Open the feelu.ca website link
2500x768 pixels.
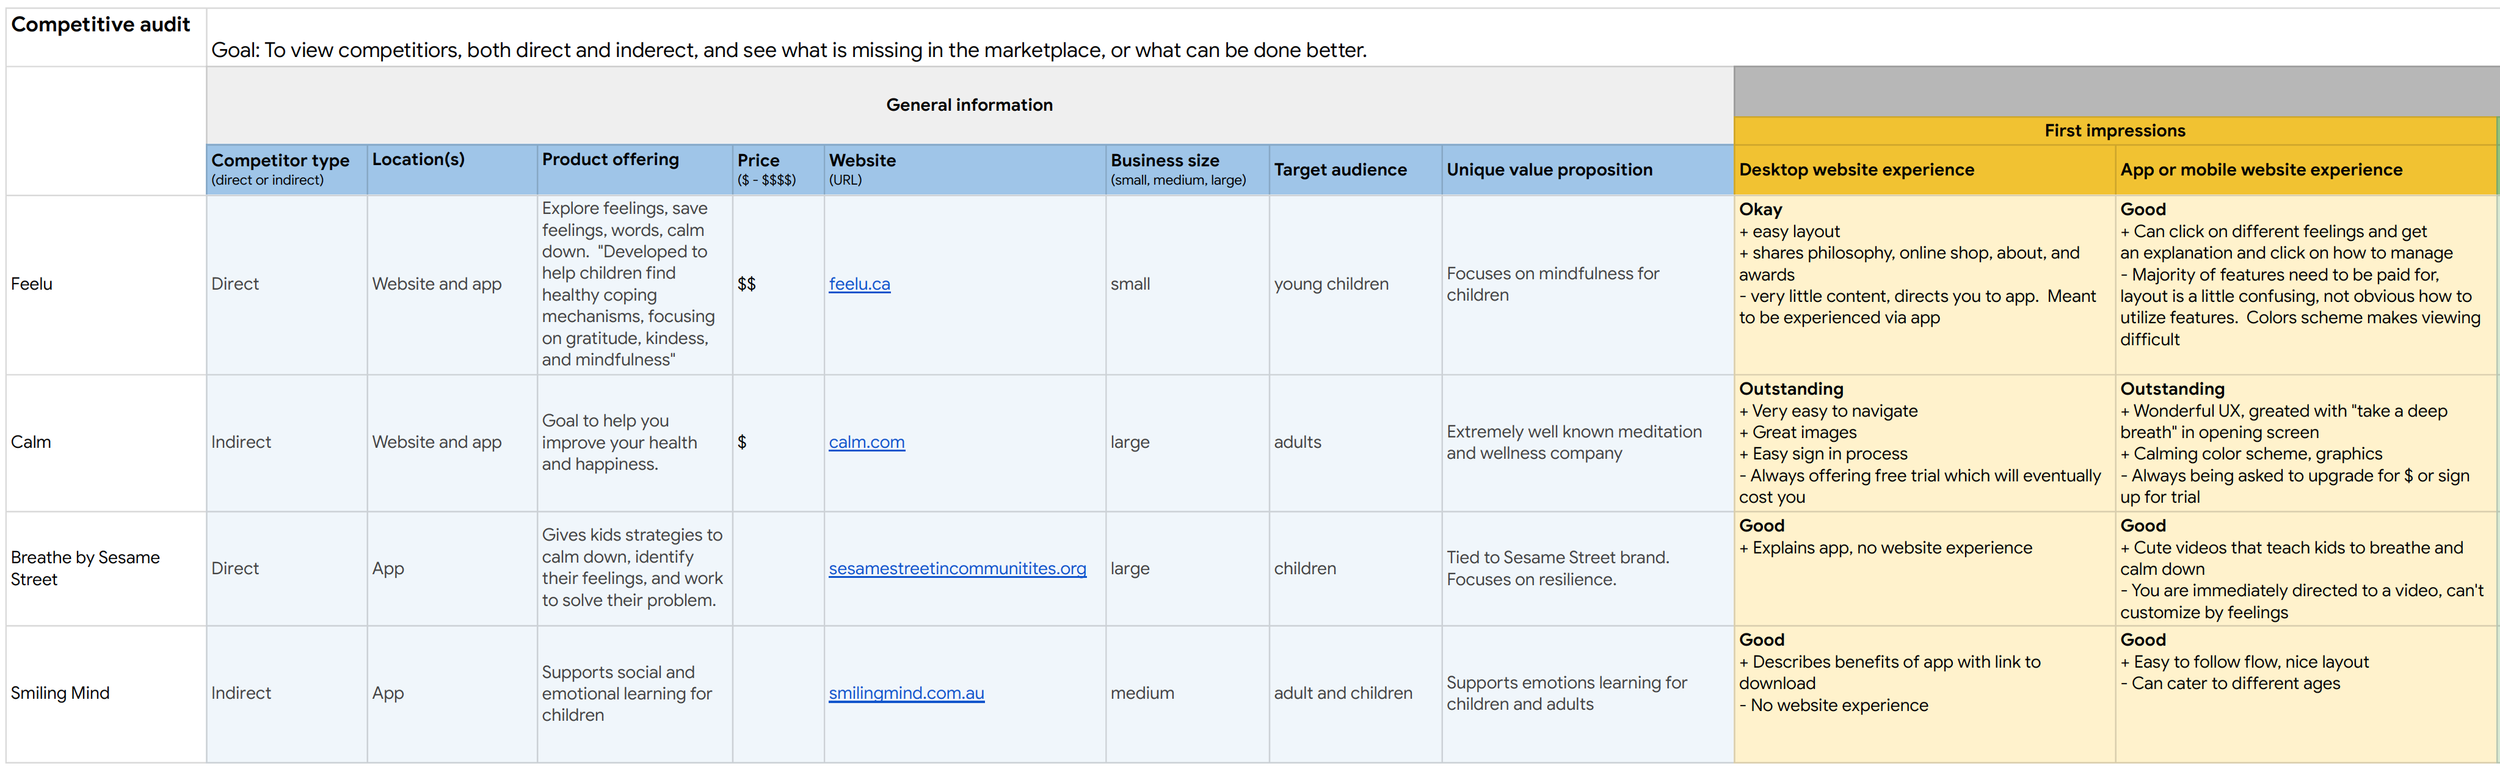coord(859,284)
